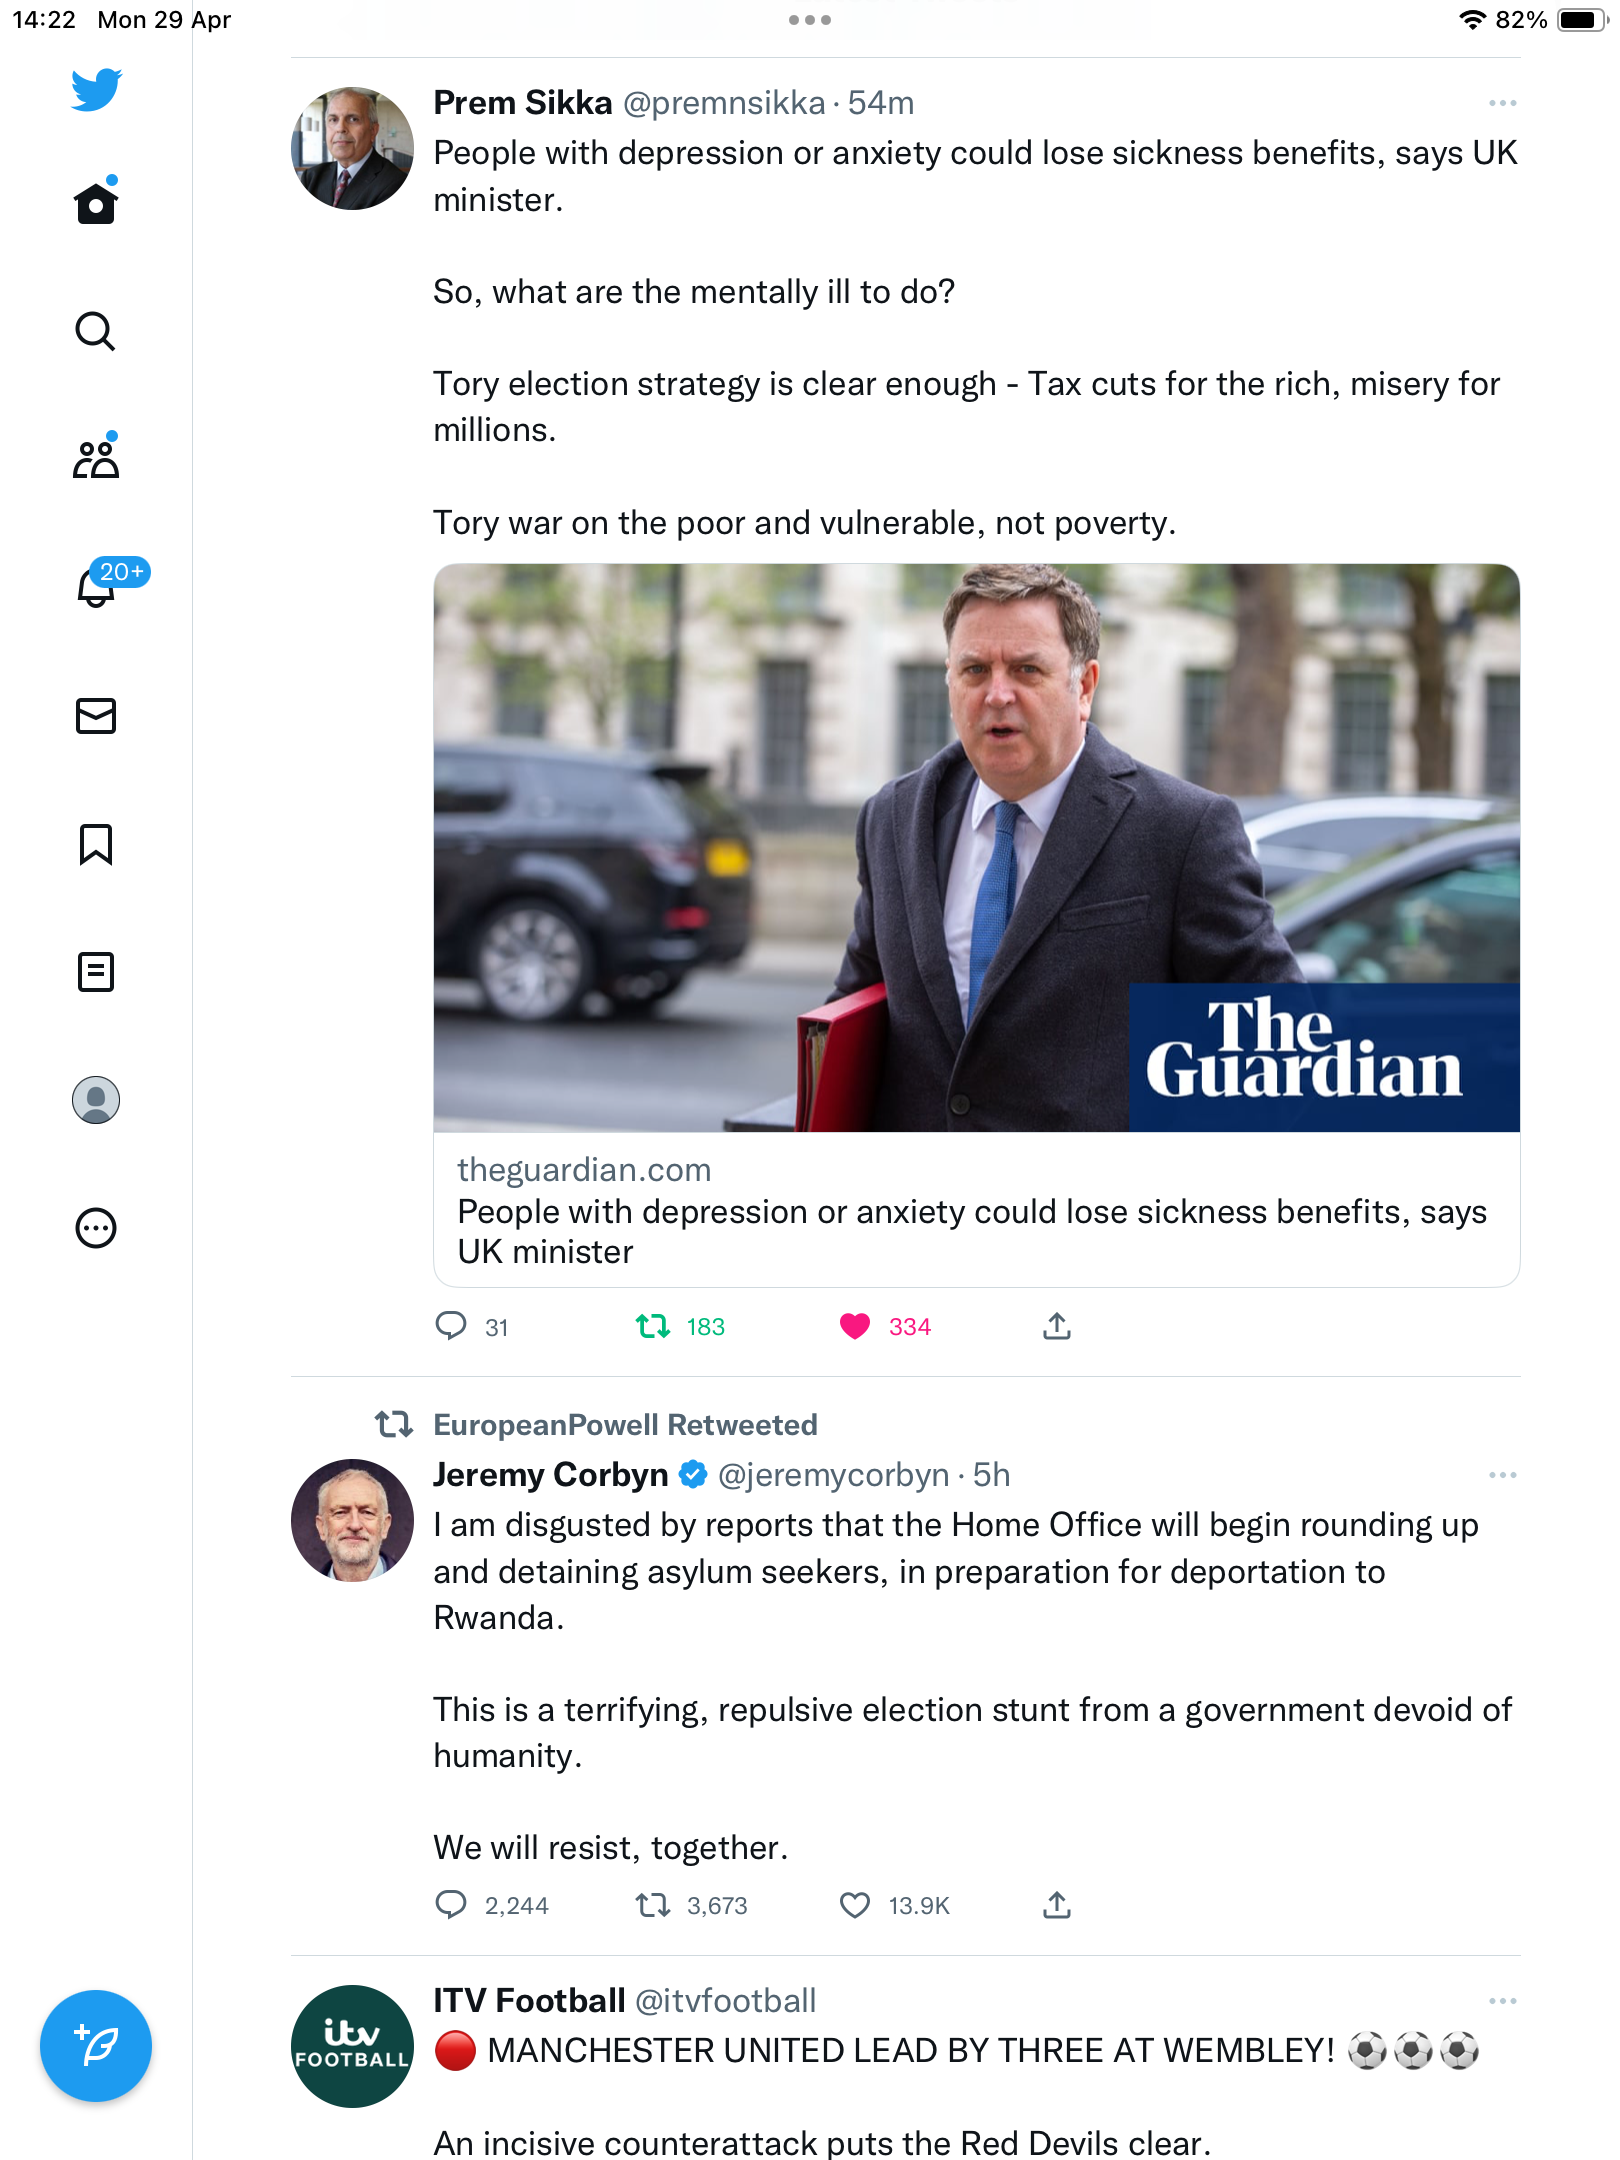Open the More circle menu in sidebar
The width and height of the screenshot is (1620, 2160).
coord(96,1228)
